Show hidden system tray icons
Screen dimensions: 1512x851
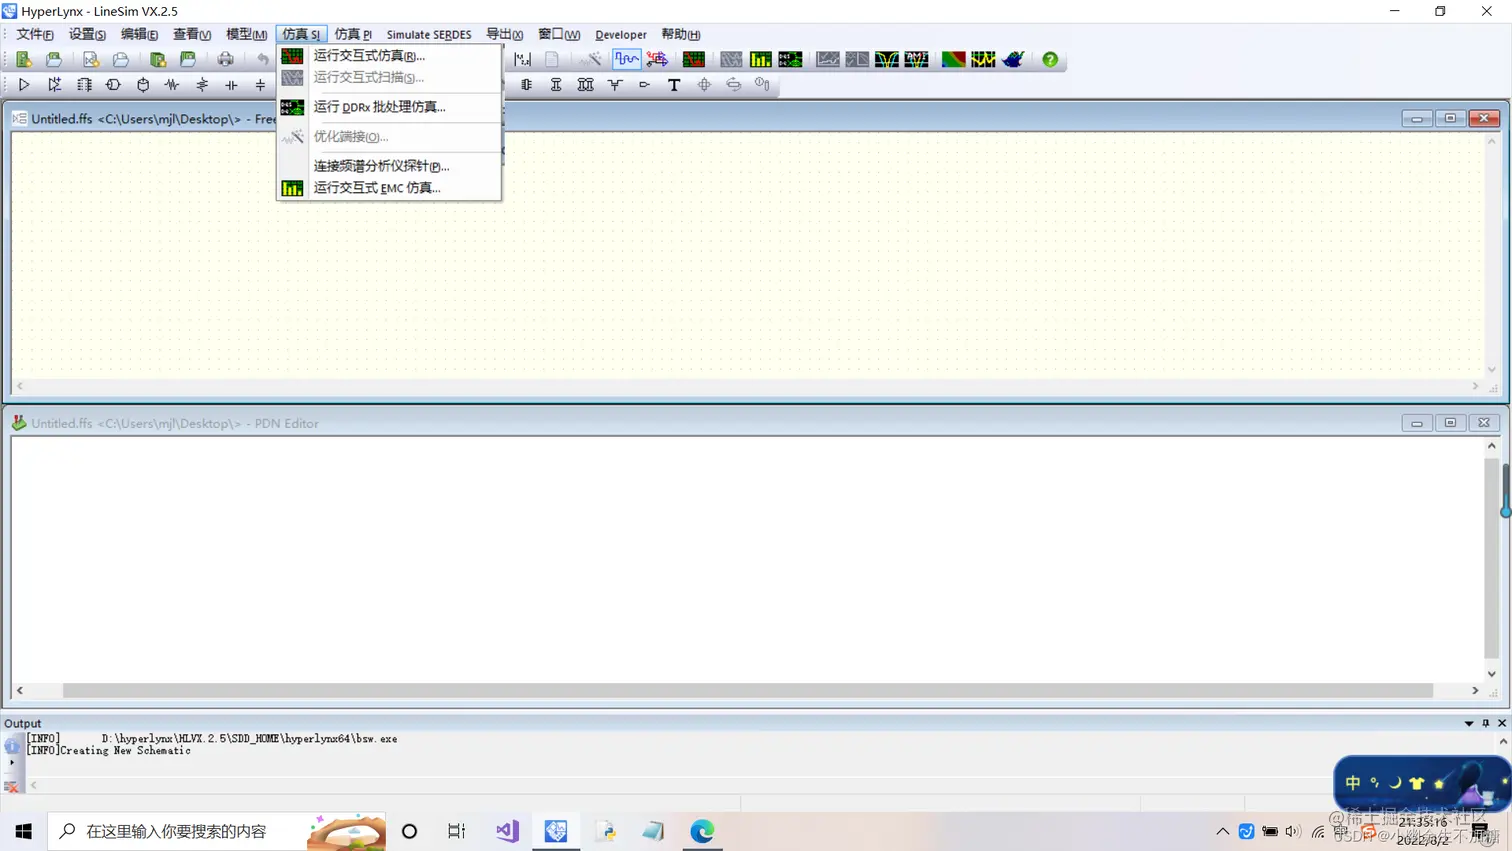coord(1222,831)
